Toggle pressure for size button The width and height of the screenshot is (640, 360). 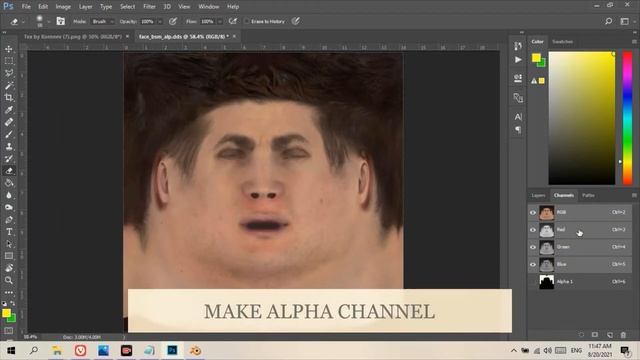[296, 21]
